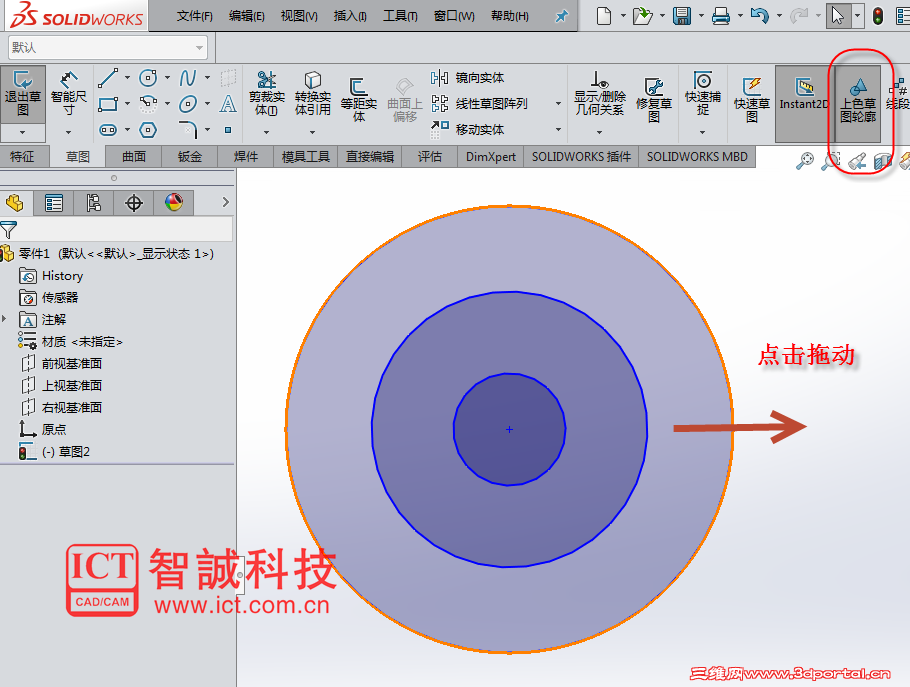The height and width of the screenshot is (687, 910).
Task: Open Convert Entities dropdown arrow
Action: point(313,133)
